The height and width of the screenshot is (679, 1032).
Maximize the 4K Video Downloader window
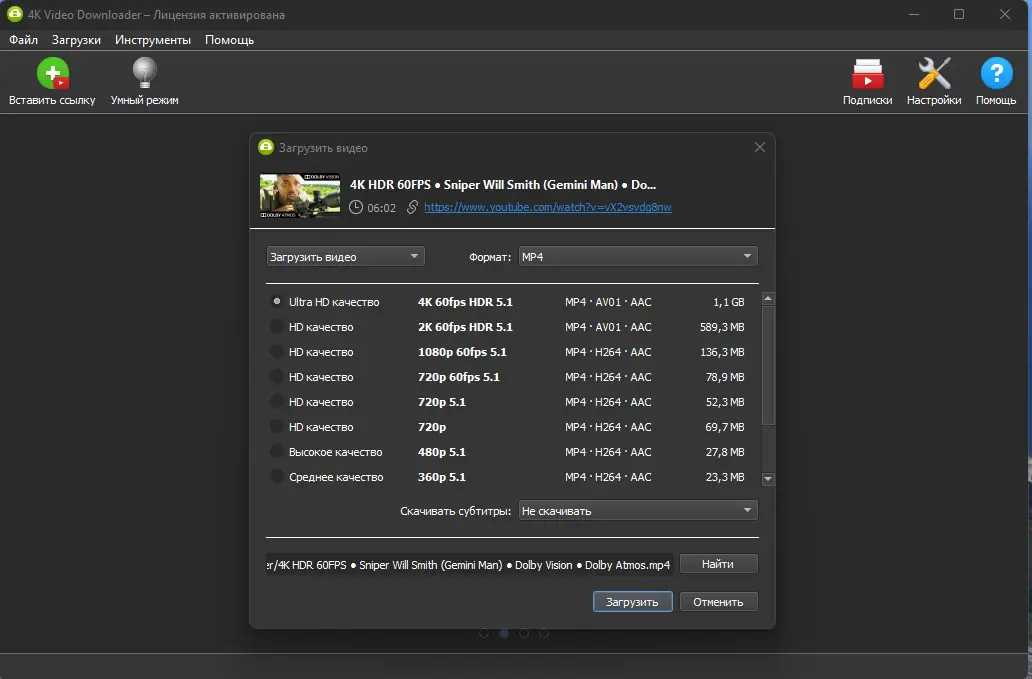point(959,14)
